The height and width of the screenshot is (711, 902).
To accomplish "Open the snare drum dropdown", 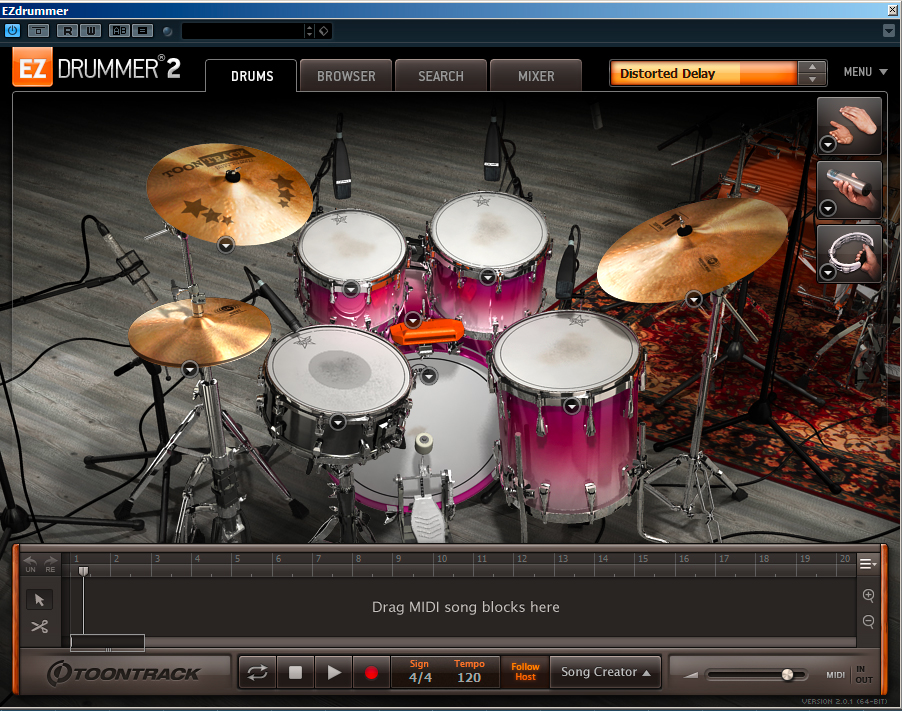I will pos(338,422).
